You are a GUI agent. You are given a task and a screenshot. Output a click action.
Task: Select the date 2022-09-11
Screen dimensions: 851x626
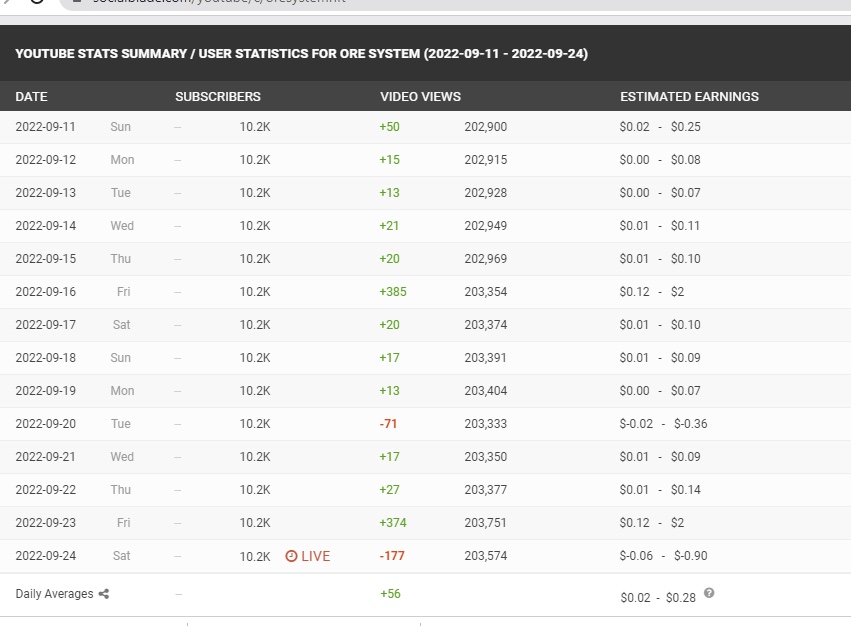[x=46, y=127]
